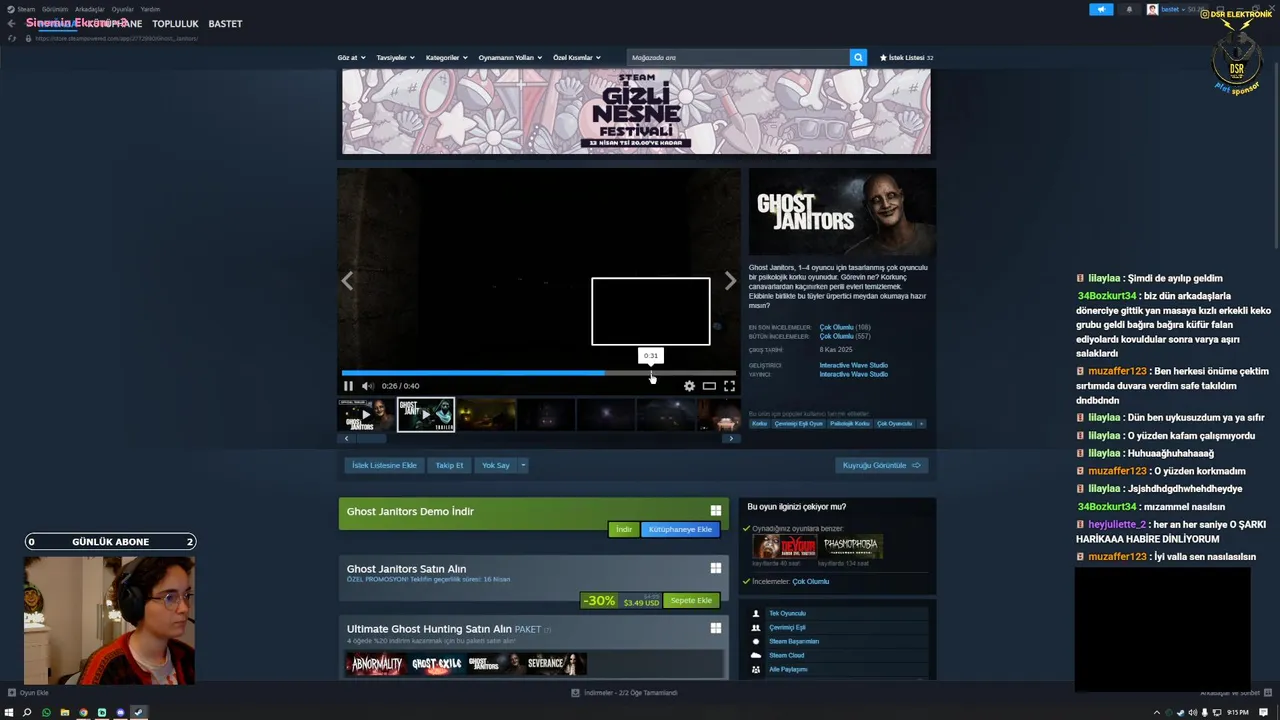Mute the trailer volume speaker icon
Image resolution: width=1280 pixels, height=720 pixels.
[x=367, y=386]
